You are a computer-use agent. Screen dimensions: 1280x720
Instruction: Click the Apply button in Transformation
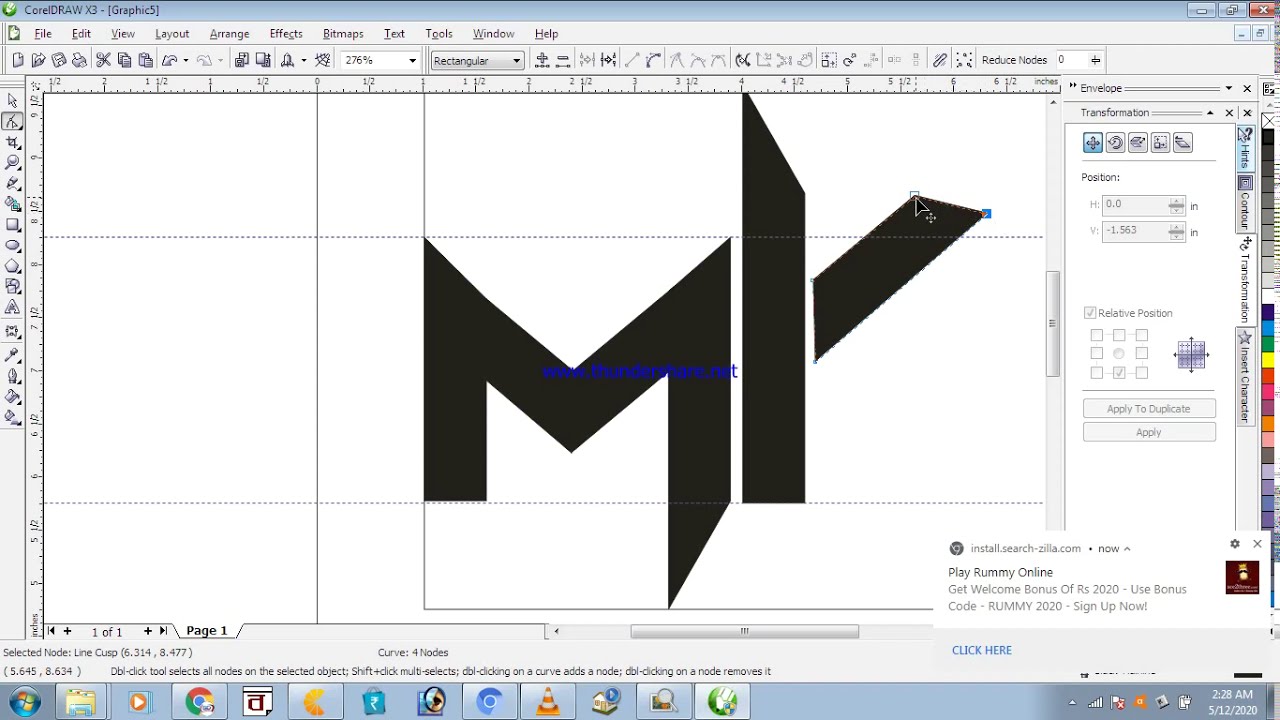click(1149, 432)
